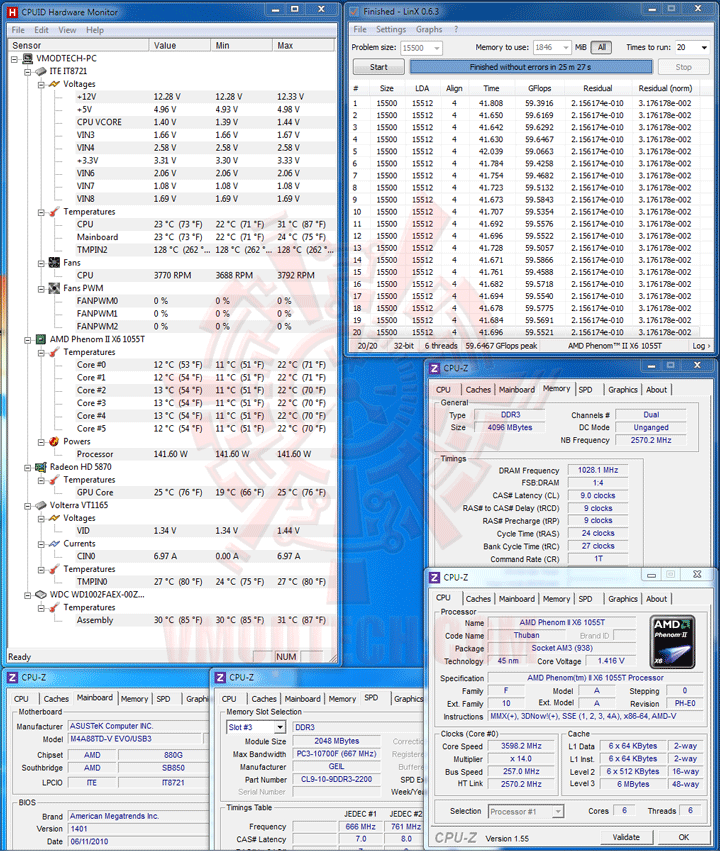720x851 pixels.
Task: Click the Validate button in CPU-Z
Action: pyautogui.click(x=626, y=837)
